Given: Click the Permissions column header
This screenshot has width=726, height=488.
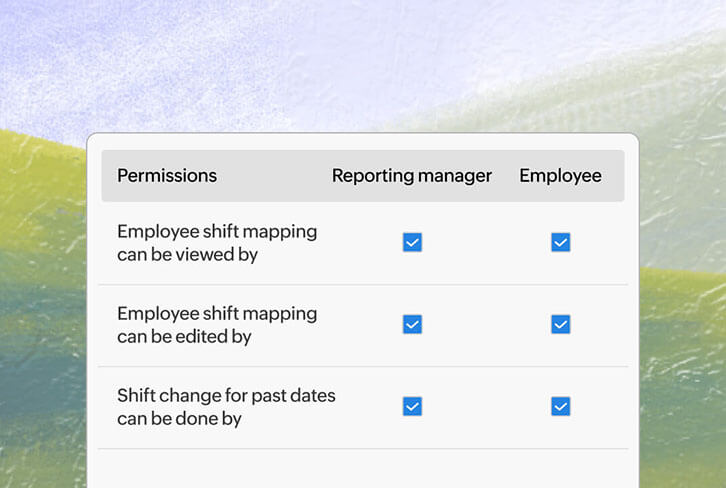Looking at the screenshot, I should pos(167,176).
